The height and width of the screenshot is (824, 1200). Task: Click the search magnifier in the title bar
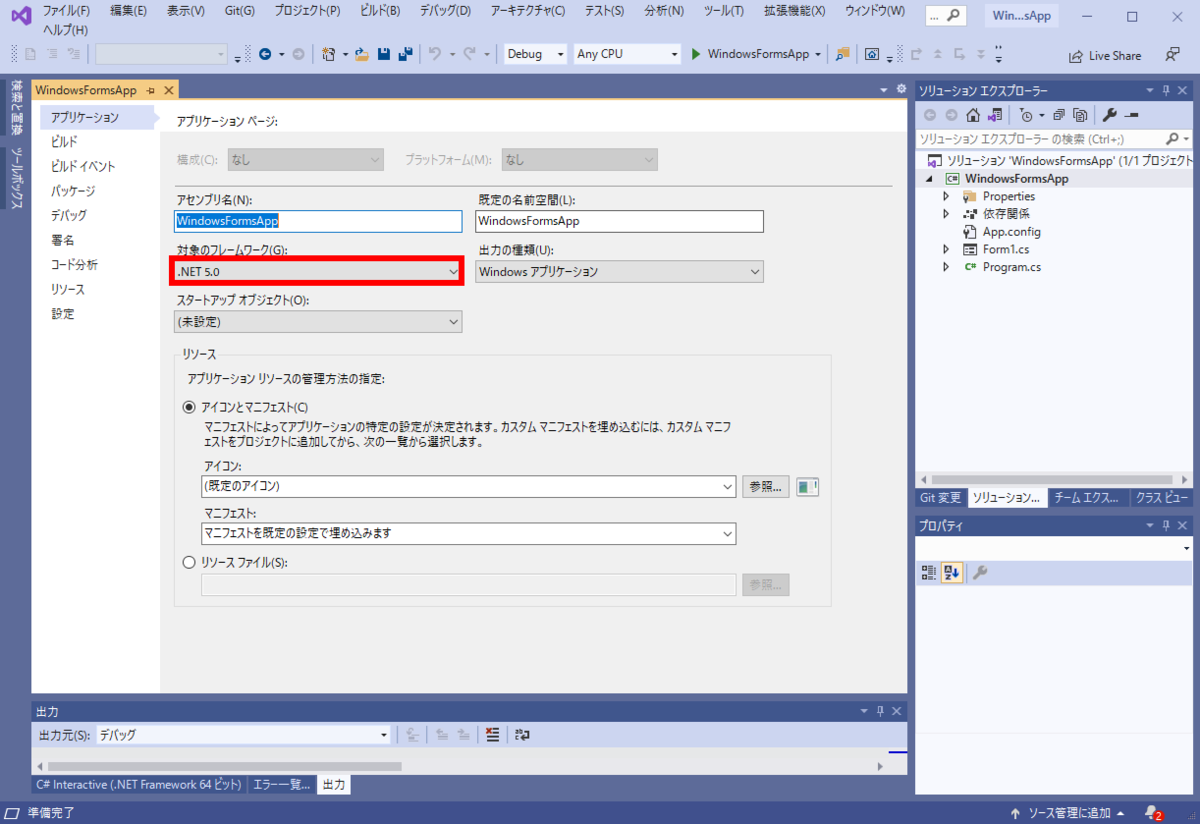[x=954, y=16]
